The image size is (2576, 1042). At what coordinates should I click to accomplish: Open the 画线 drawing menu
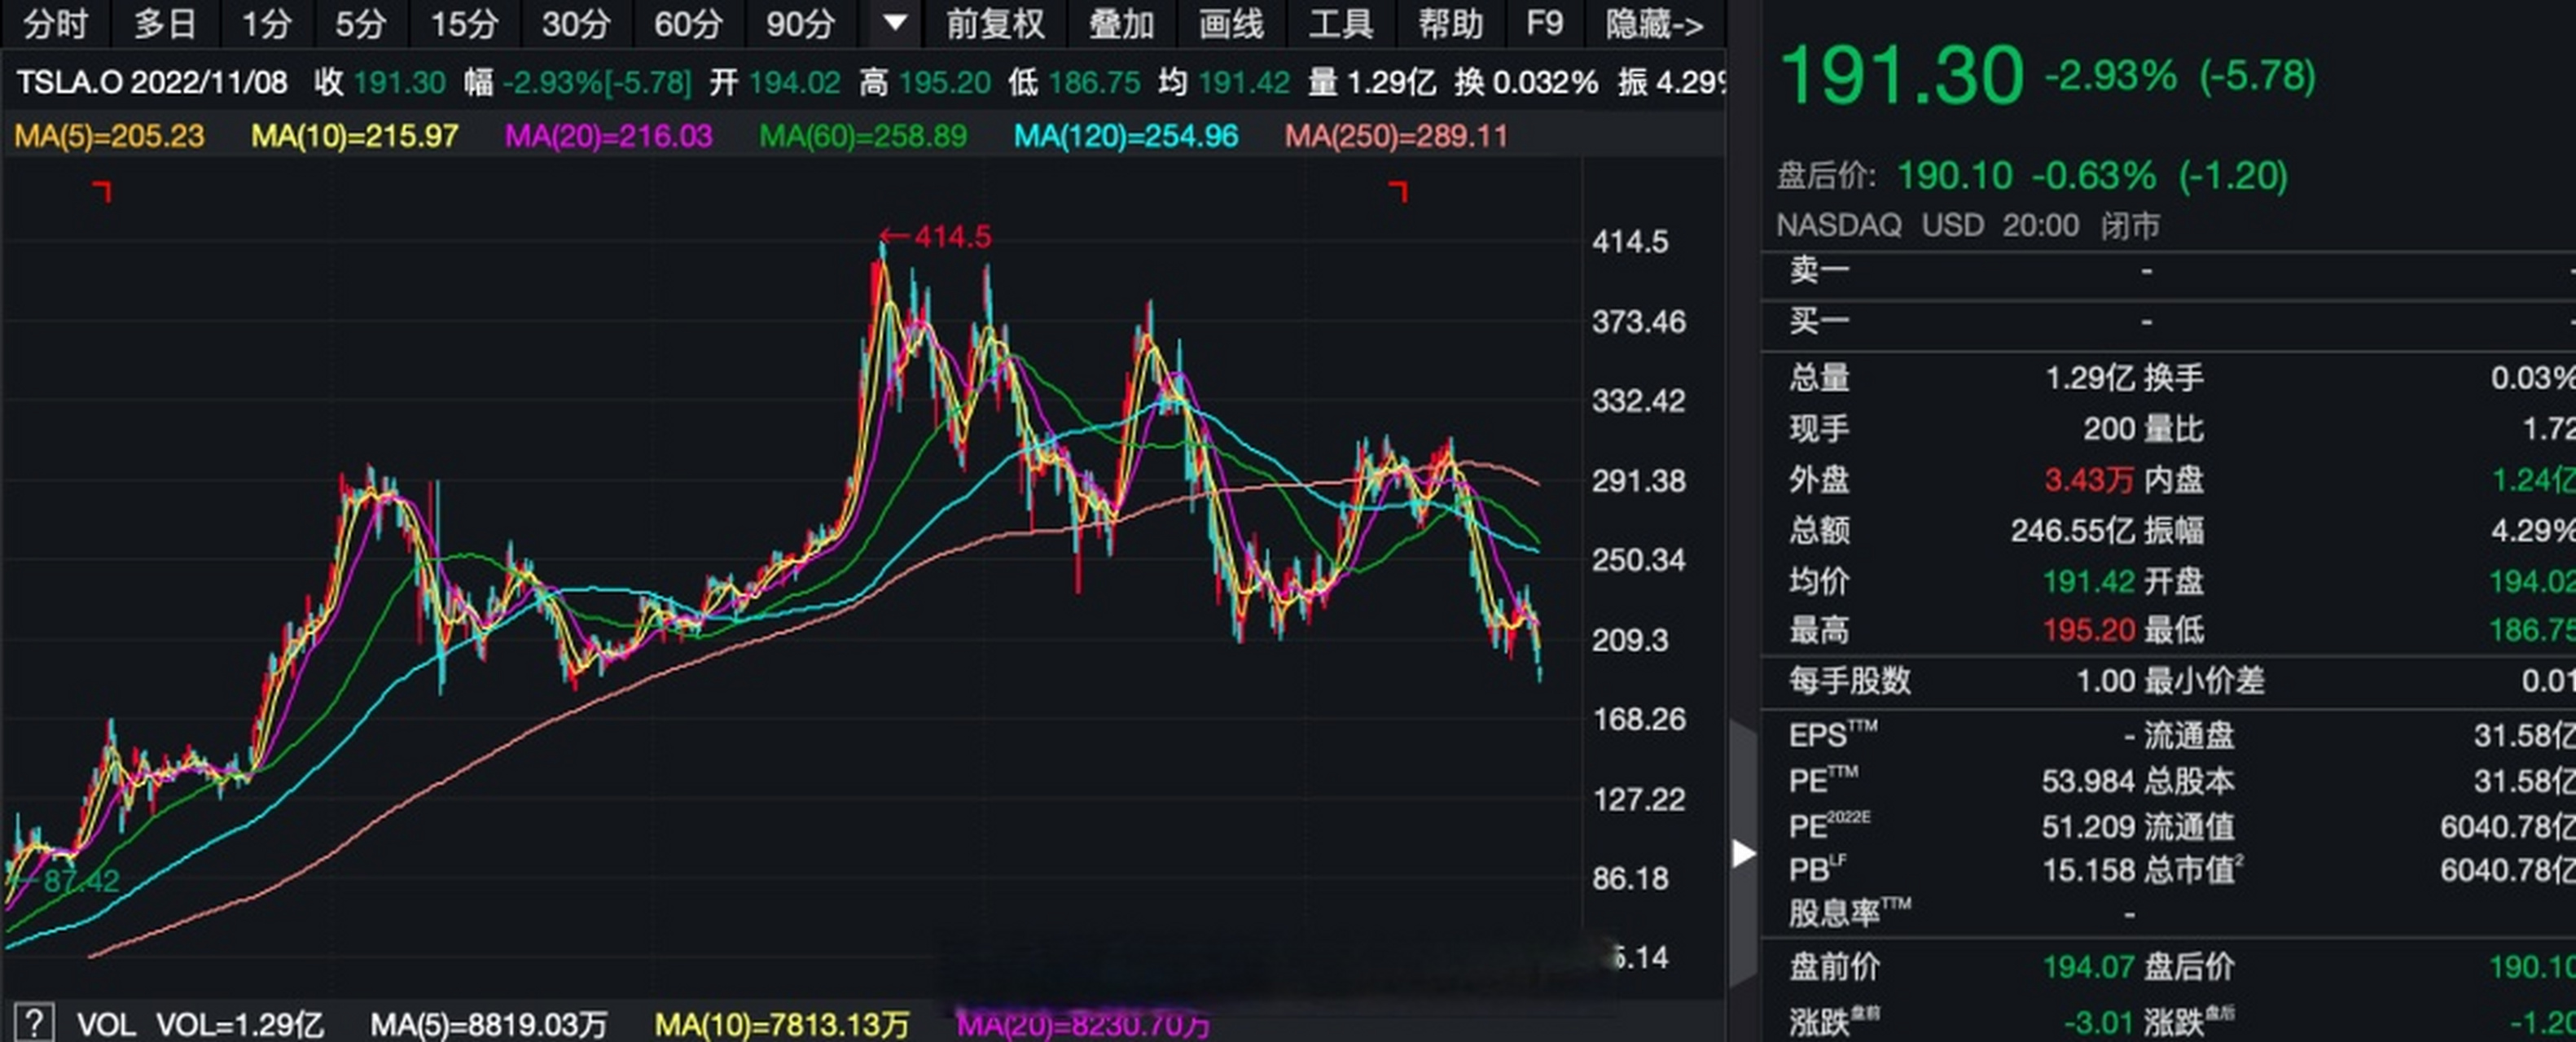tap(1232, 23)
